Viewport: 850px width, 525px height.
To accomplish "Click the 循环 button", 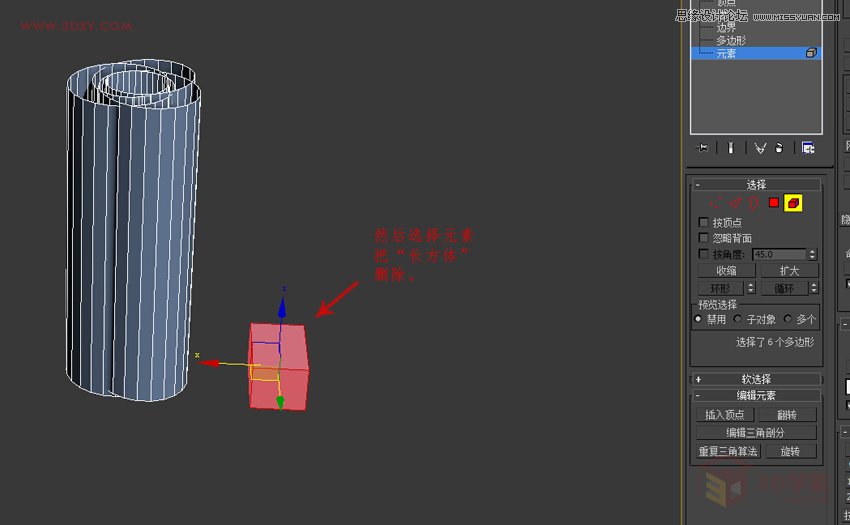I will click(x=784, y=288).
